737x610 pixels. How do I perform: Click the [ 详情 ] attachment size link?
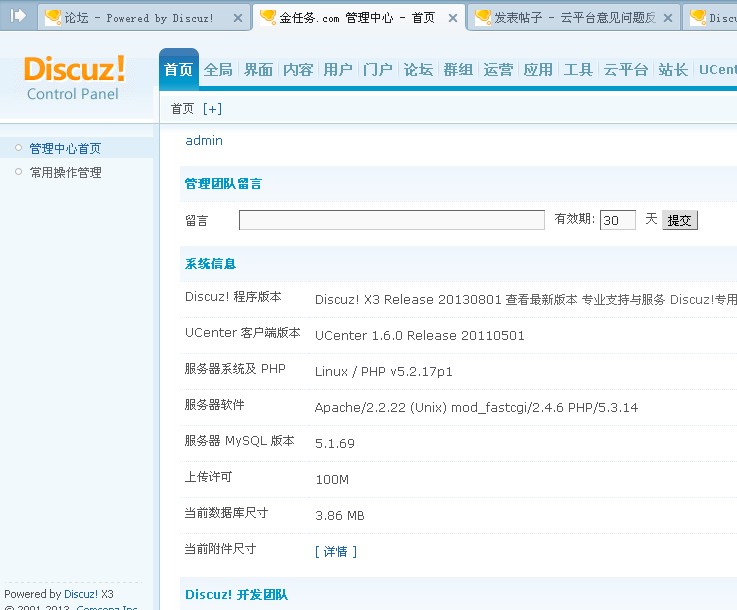click(x=336, y=551)
